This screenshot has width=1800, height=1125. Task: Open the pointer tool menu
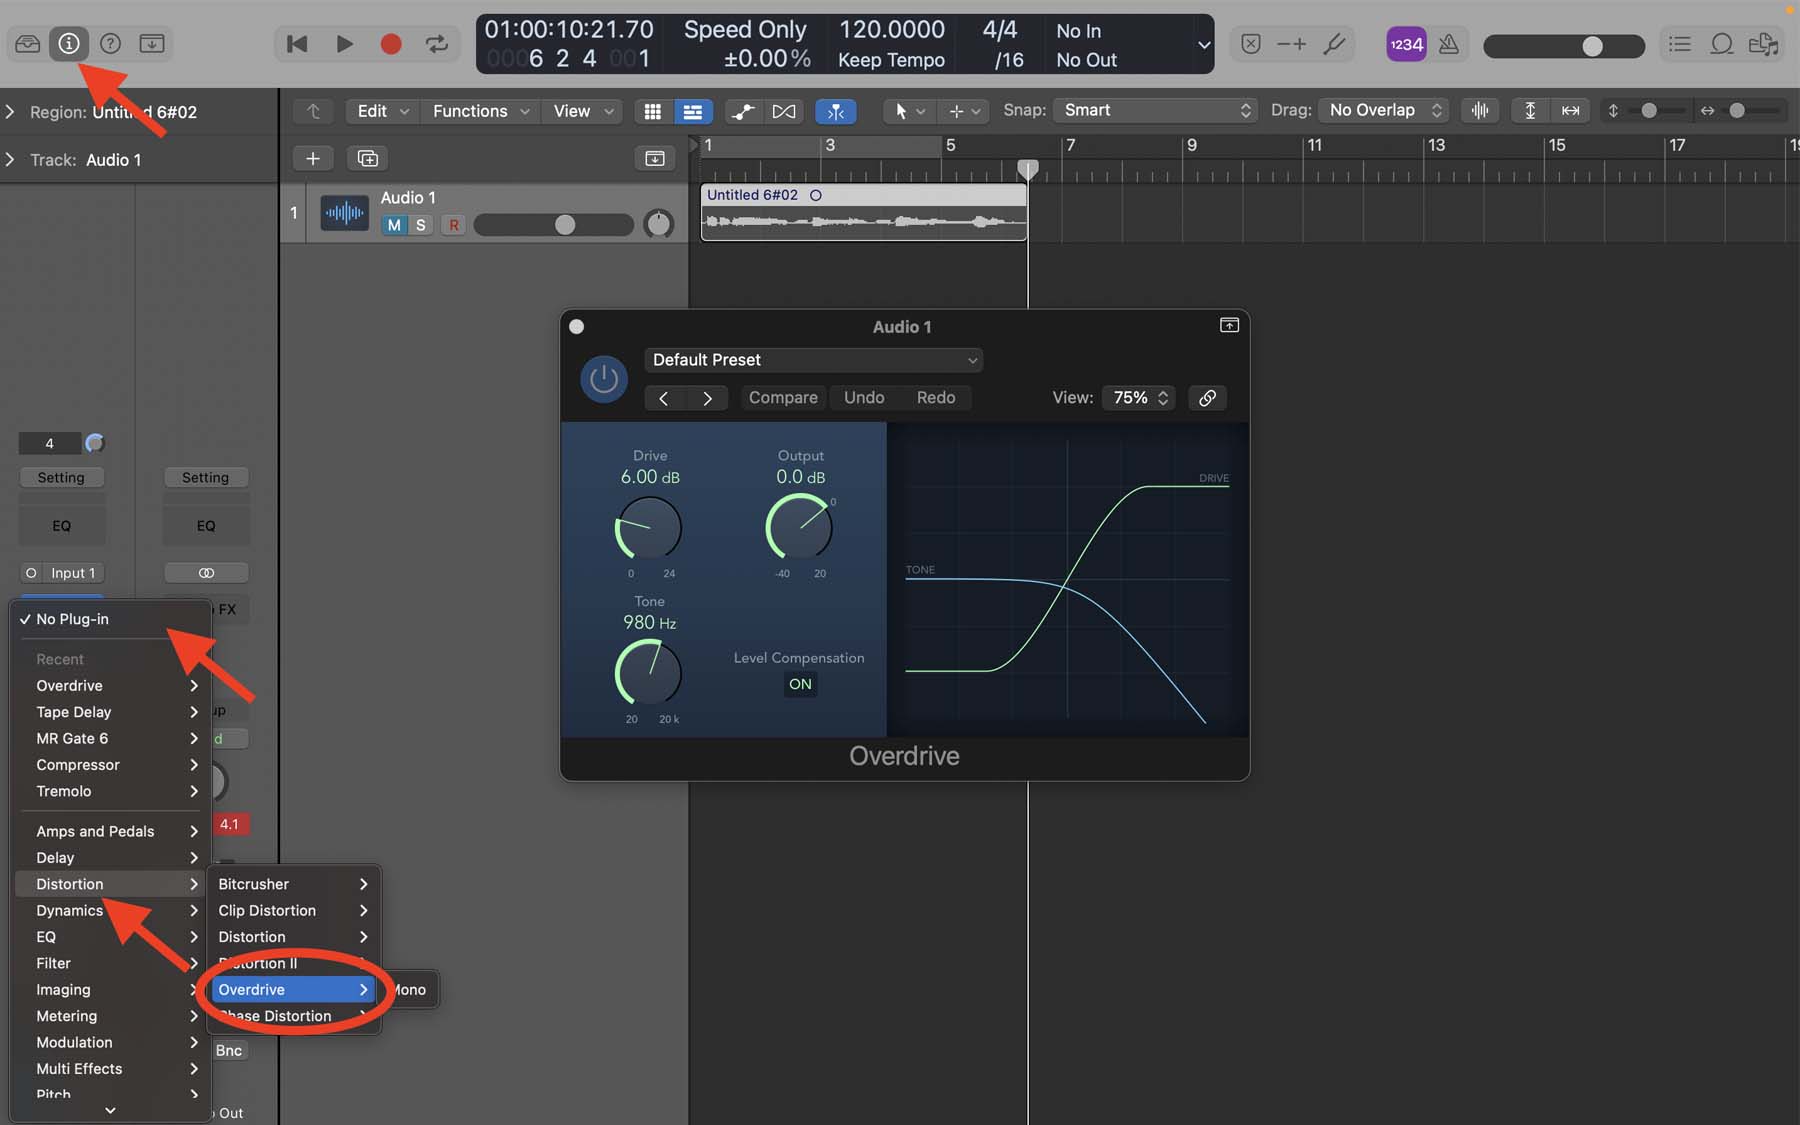tap(909, 111)
